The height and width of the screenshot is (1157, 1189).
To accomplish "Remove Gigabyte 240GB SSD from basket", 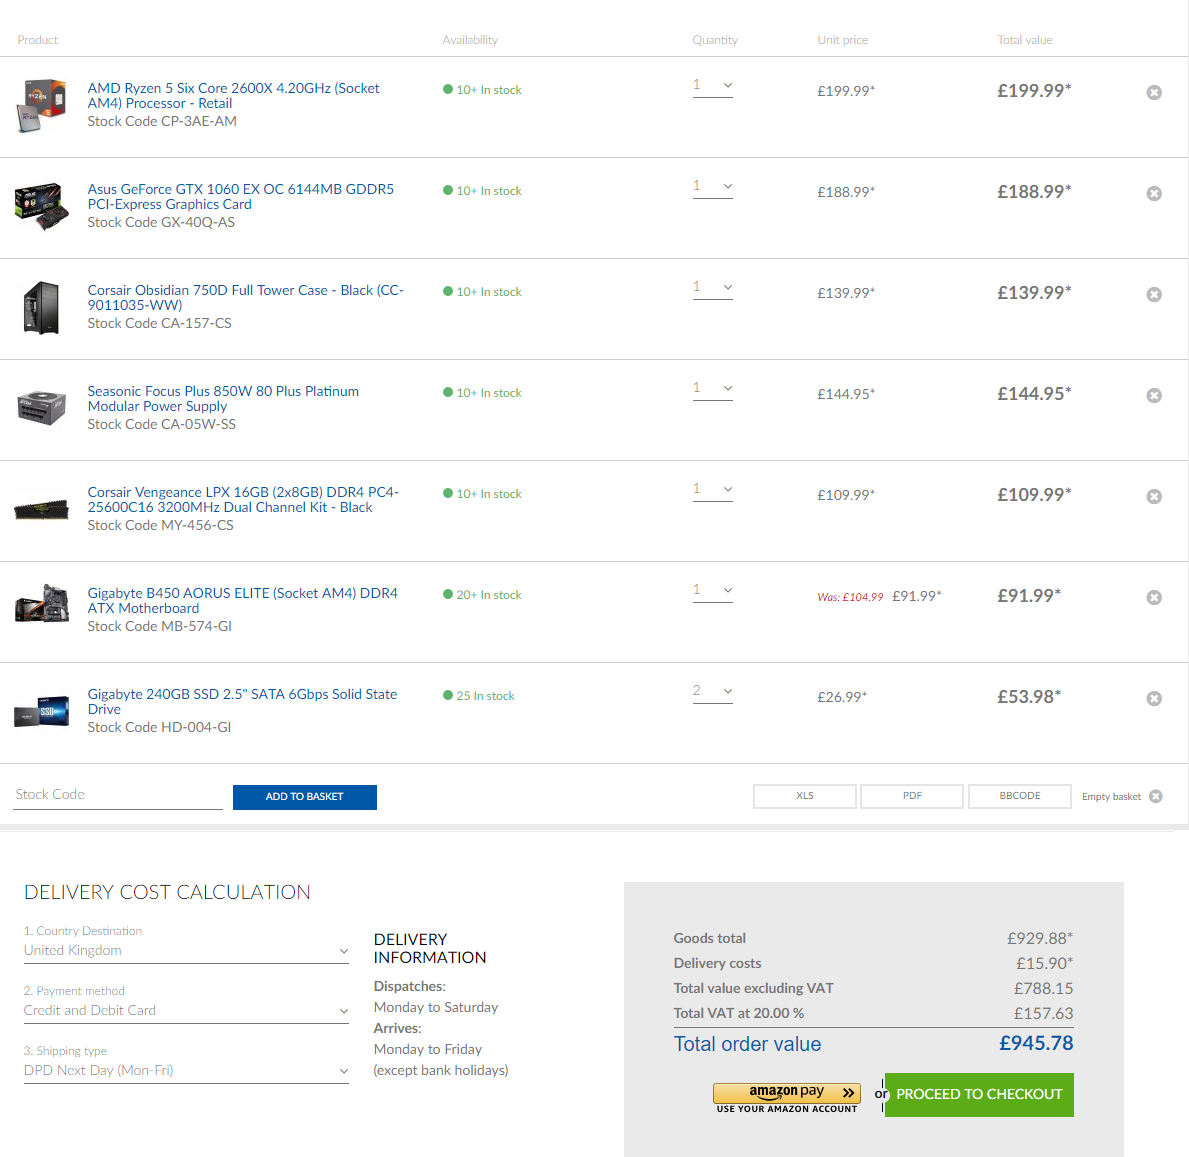I will [1154, 698].
